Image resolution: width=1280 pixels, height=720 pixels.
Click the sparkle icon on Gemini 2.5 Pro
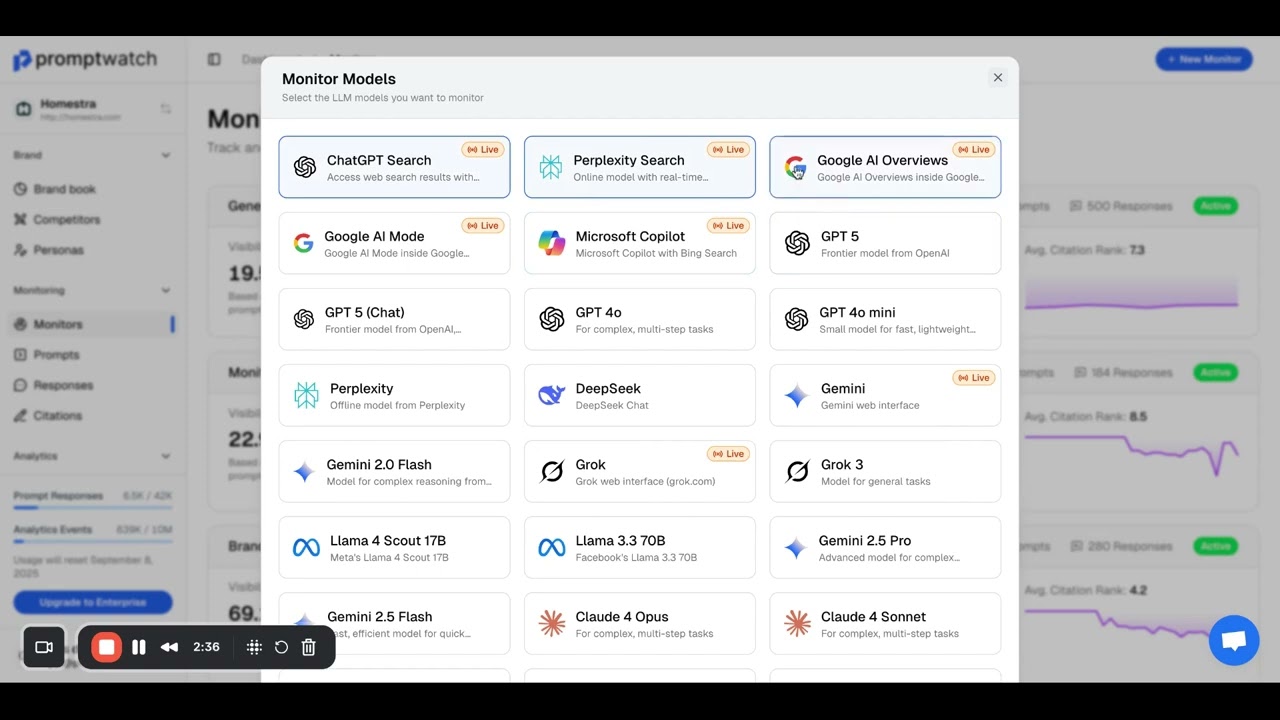(795, 548)
